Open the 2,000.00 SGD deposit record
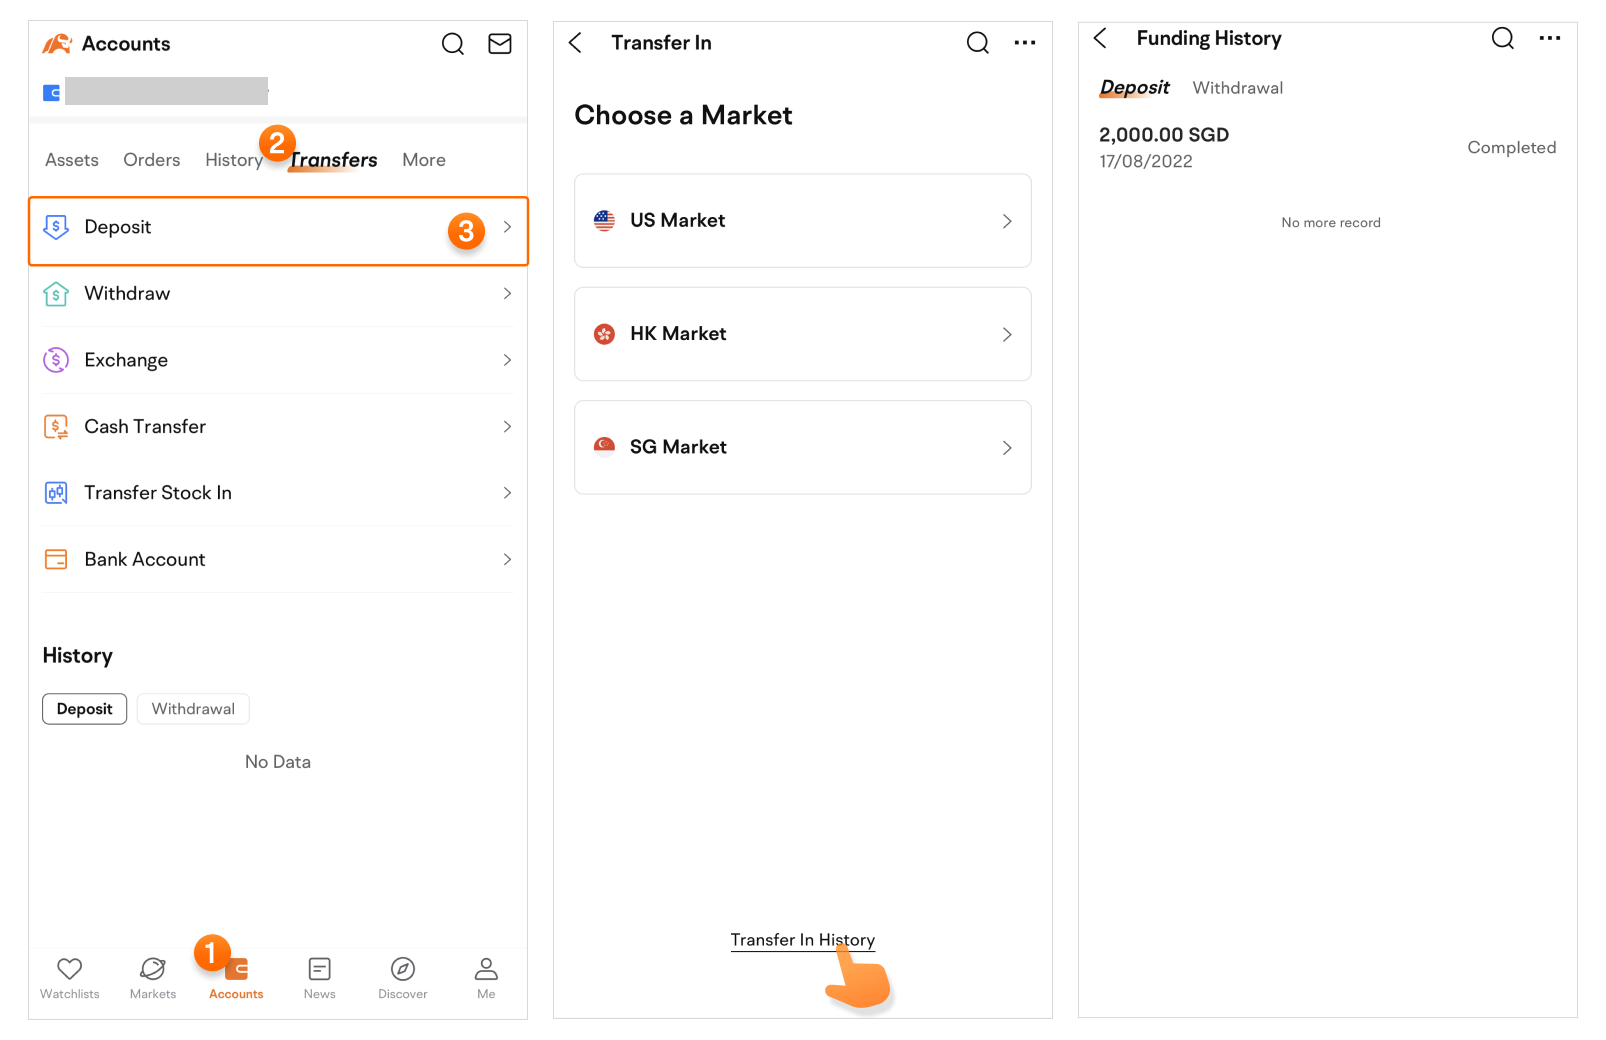 pos(1327,147)
